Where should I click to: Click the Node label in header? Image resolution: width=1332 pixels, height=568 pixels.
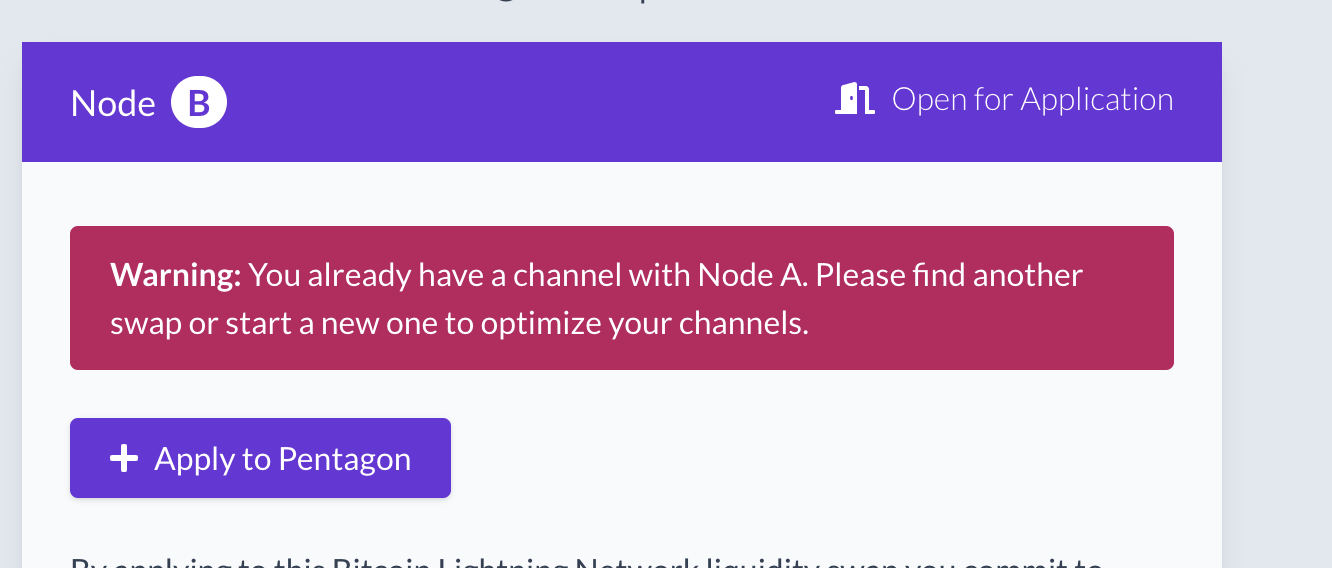(x=113, y=103)
